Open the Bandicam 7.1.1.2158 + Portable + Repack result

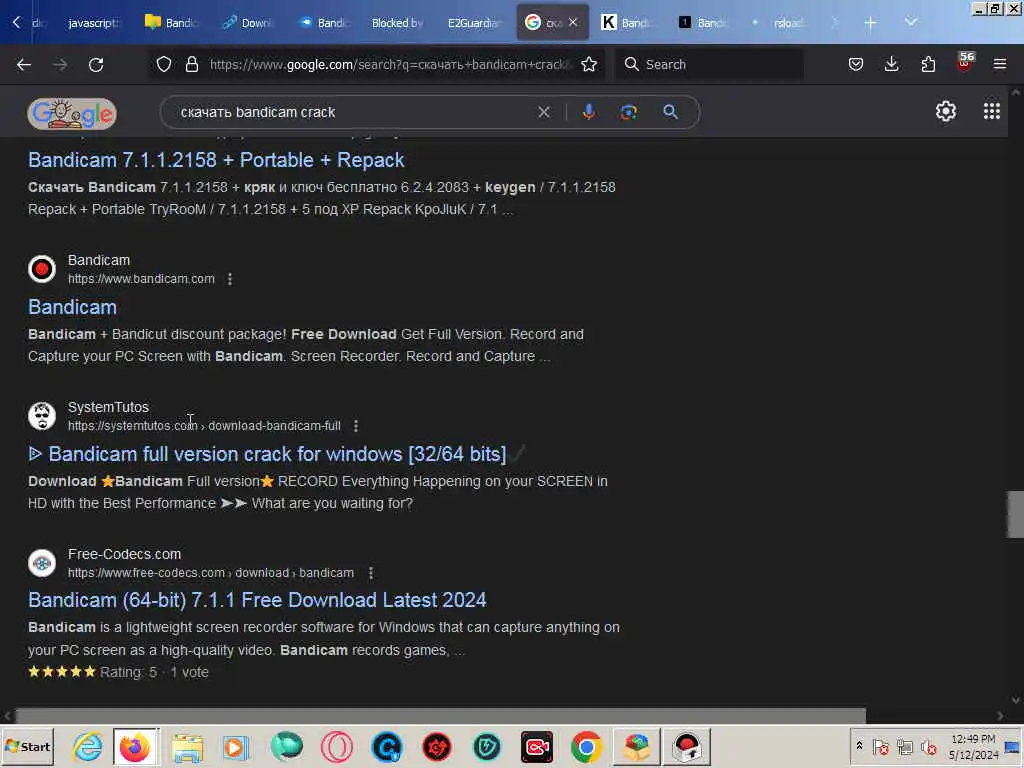pos(216,160)
